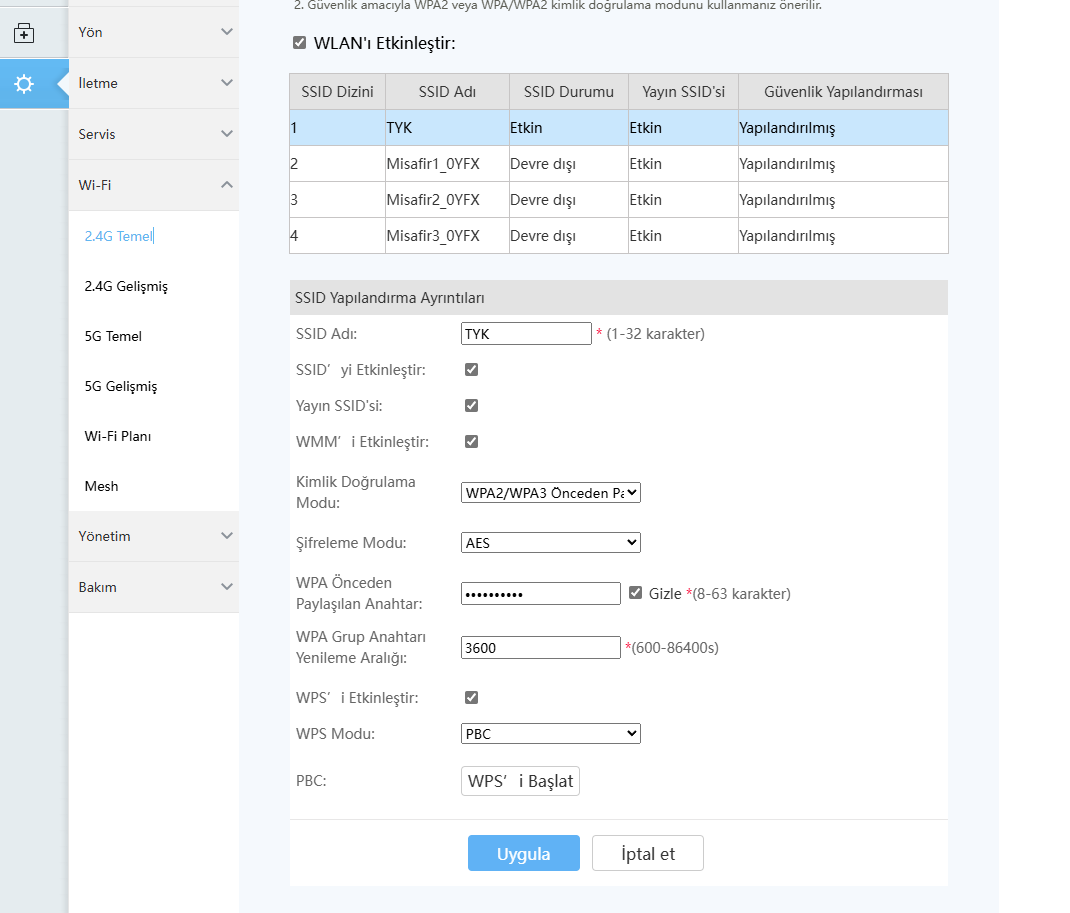Screen dimensions: 1070x913
Task: Go to 2.4G Gelişmiş settings
Action: tap(126, 286)
